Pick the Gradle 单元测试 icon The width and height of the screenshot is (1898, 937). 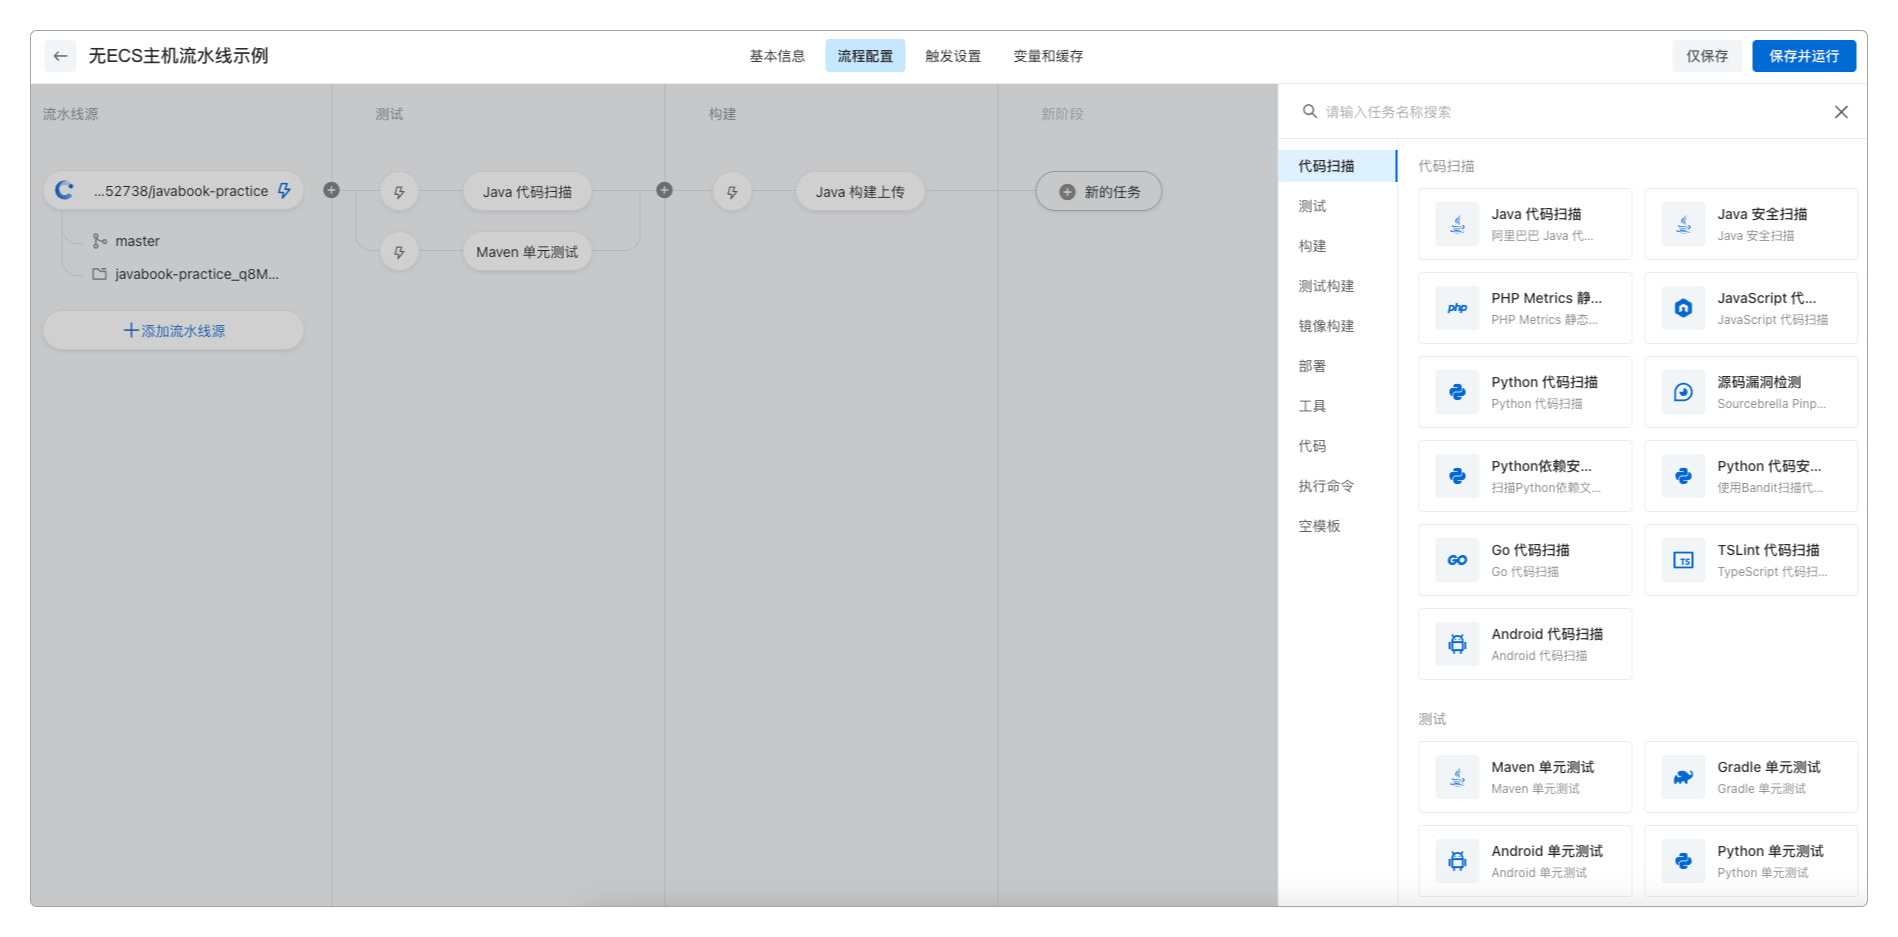click(x=1683, y=777)
